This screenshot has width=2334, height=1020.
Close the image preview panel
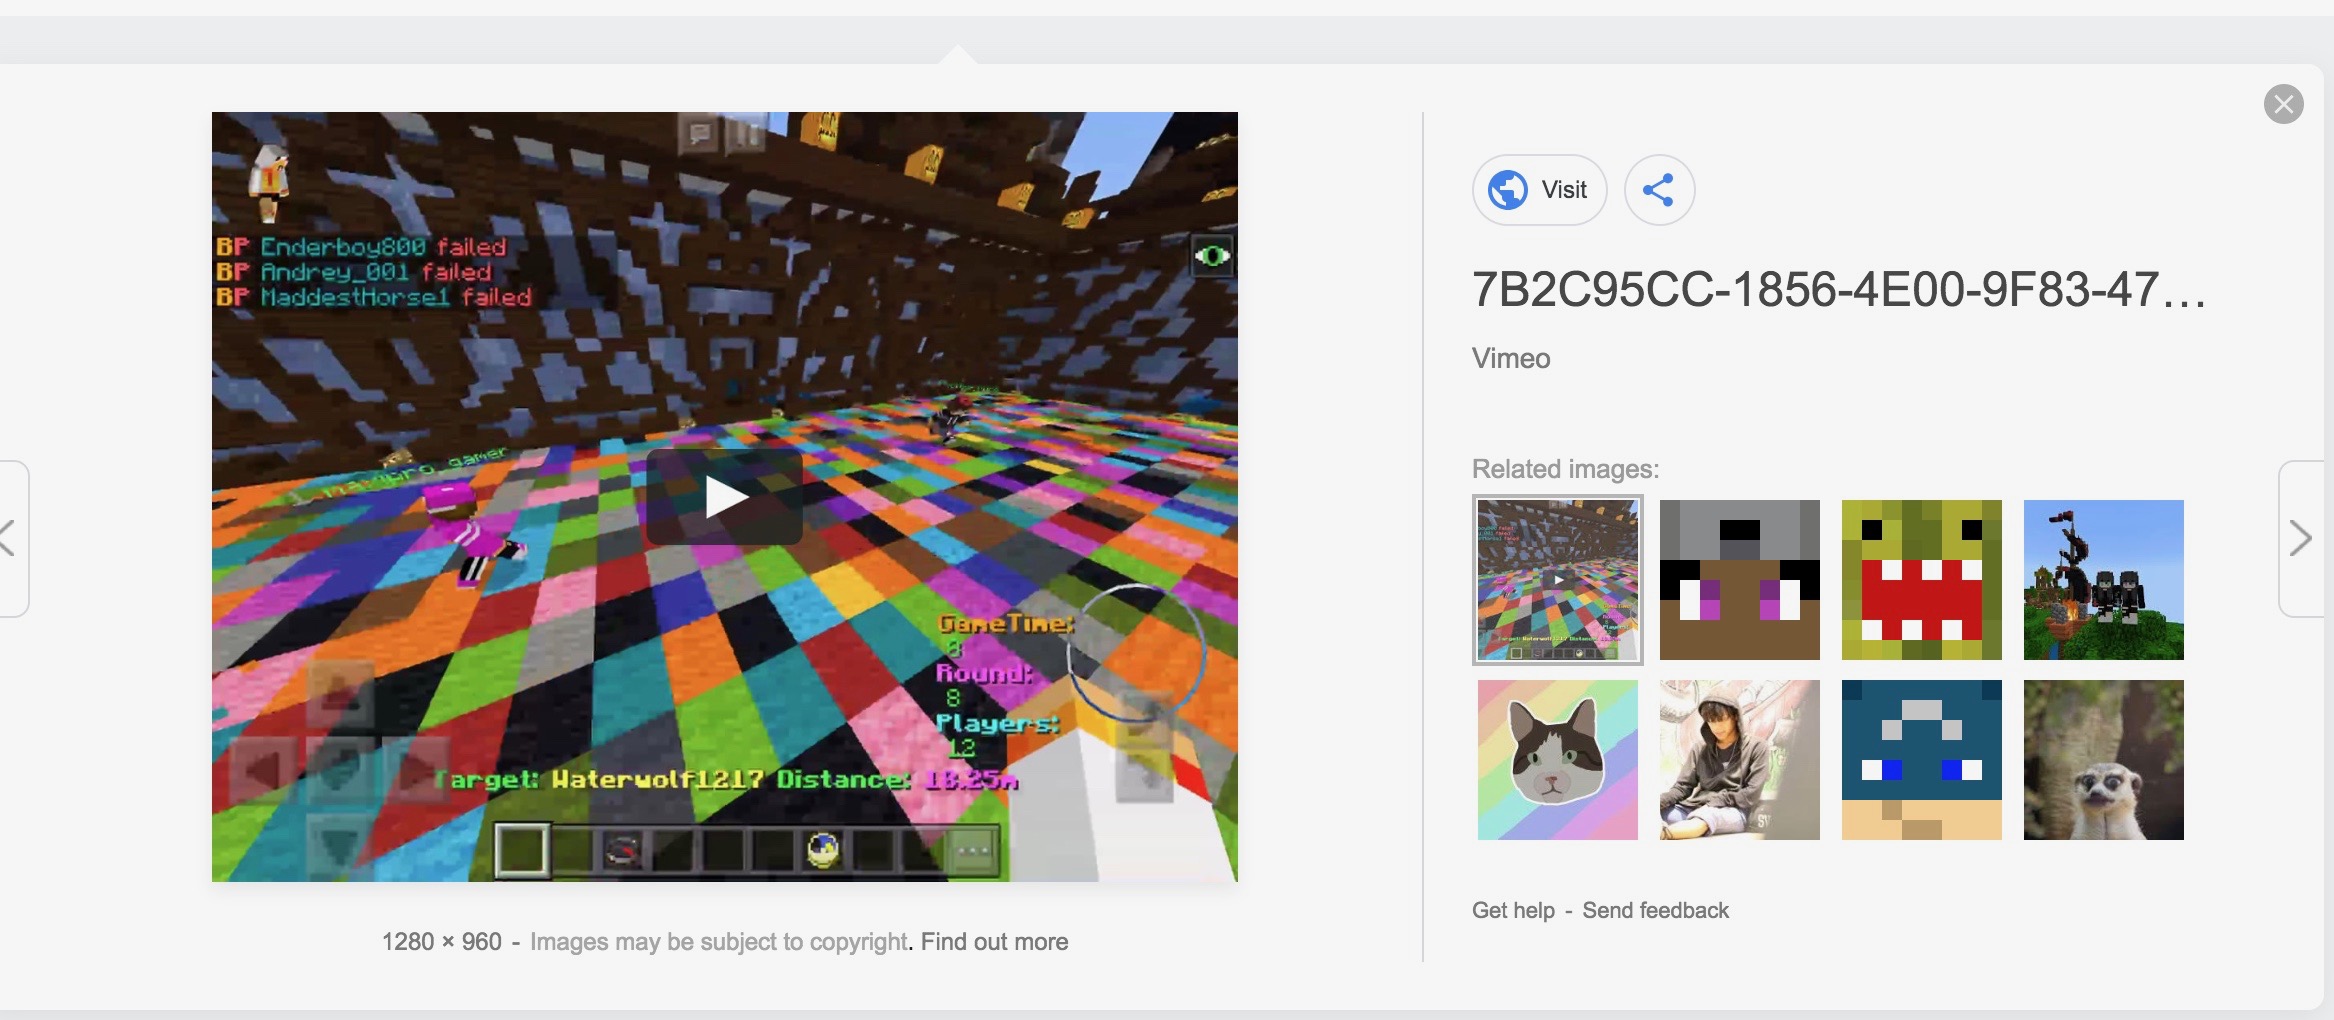coord(2283,104)
